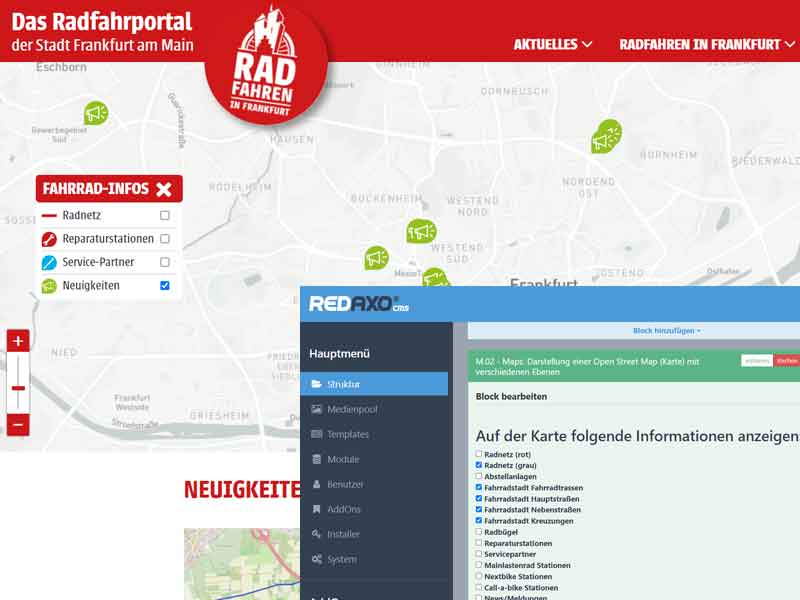800x600 pixels.
Task: Click the Redaxo CMS logo
Action: coord(359,304)
